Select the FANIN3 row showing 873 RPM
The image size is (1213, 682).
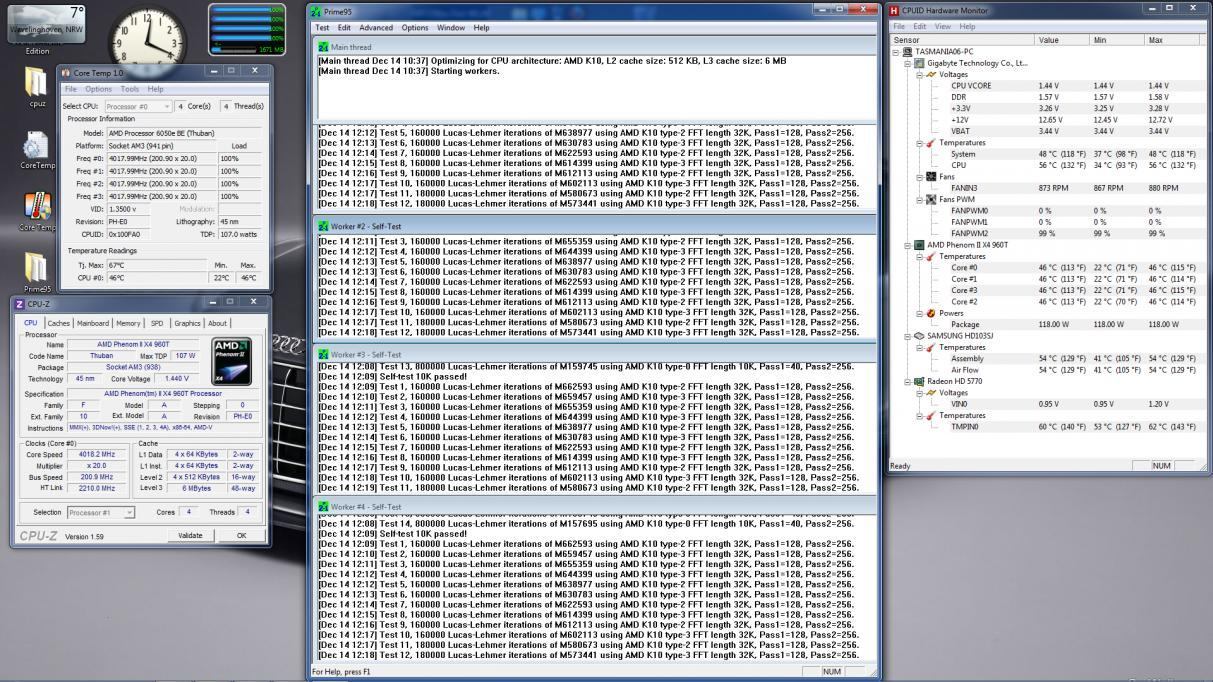coord(1046,188)
